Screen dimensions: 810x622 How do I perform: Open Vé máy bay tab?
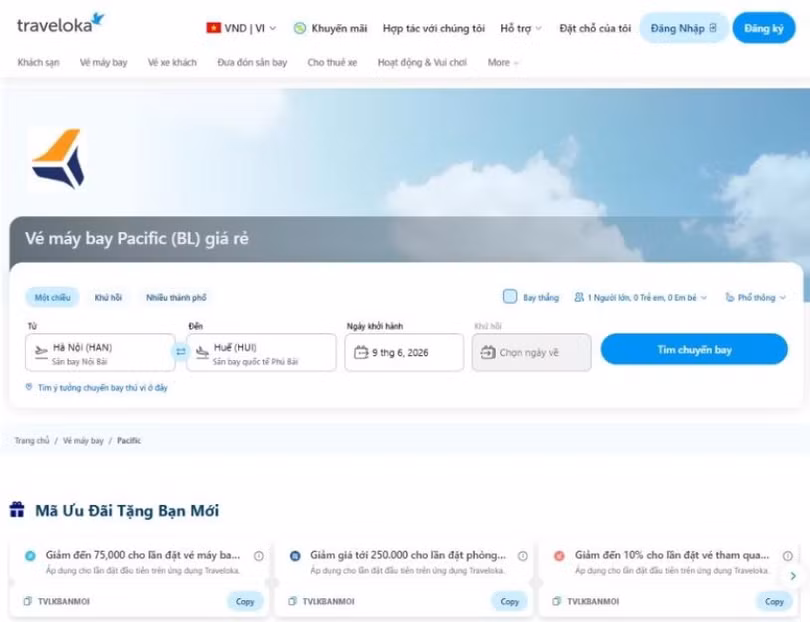[103, 63]
